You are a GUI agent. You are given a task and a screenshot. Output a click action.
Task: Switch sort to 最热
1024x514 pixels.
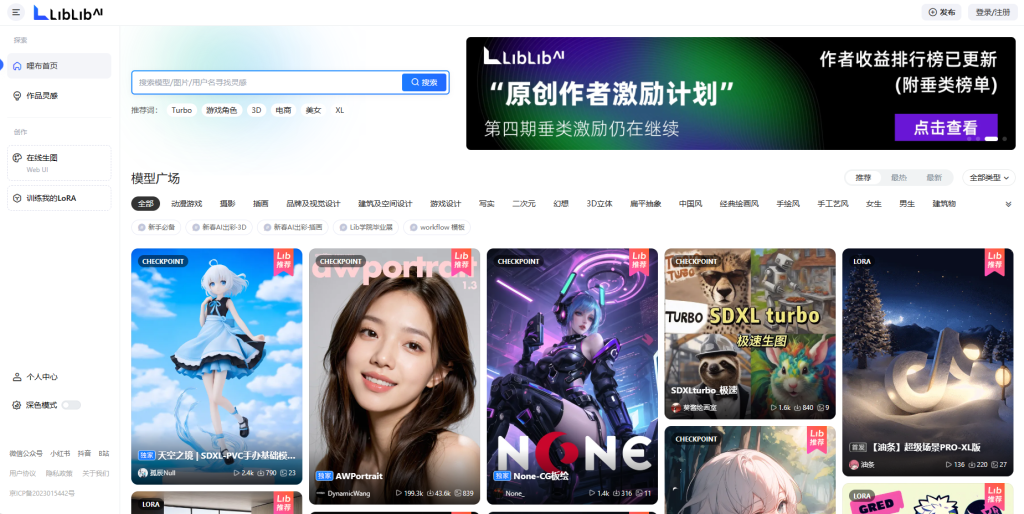pos(899,178)
